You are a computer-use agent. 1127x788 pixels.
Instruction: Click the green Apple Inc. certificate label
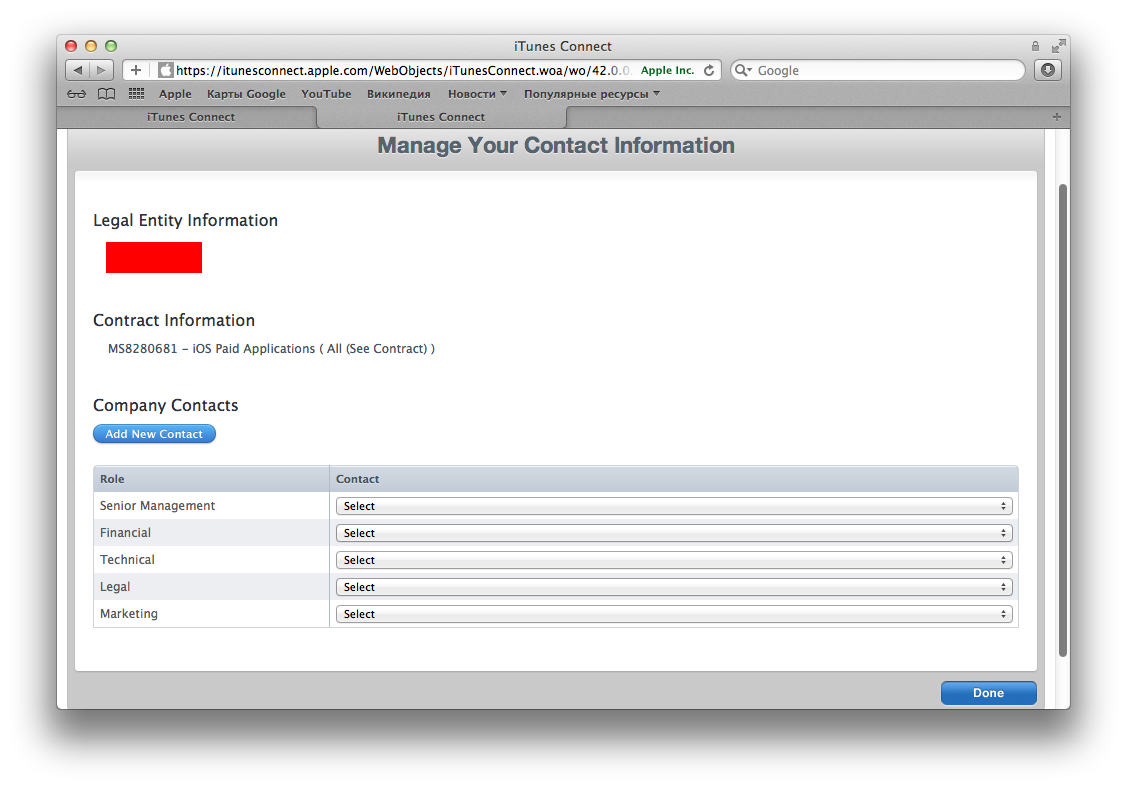click(667, 70)
